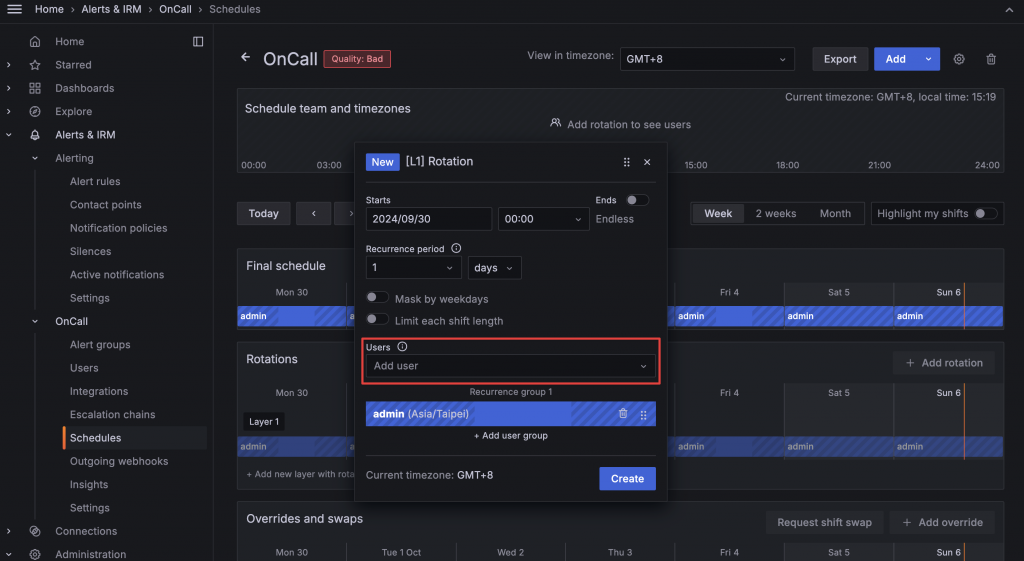Viewport: 1024px width, 561px height.
Task: Open Outgoing webhooks in sidebar
Action: (x=119, y=461)
